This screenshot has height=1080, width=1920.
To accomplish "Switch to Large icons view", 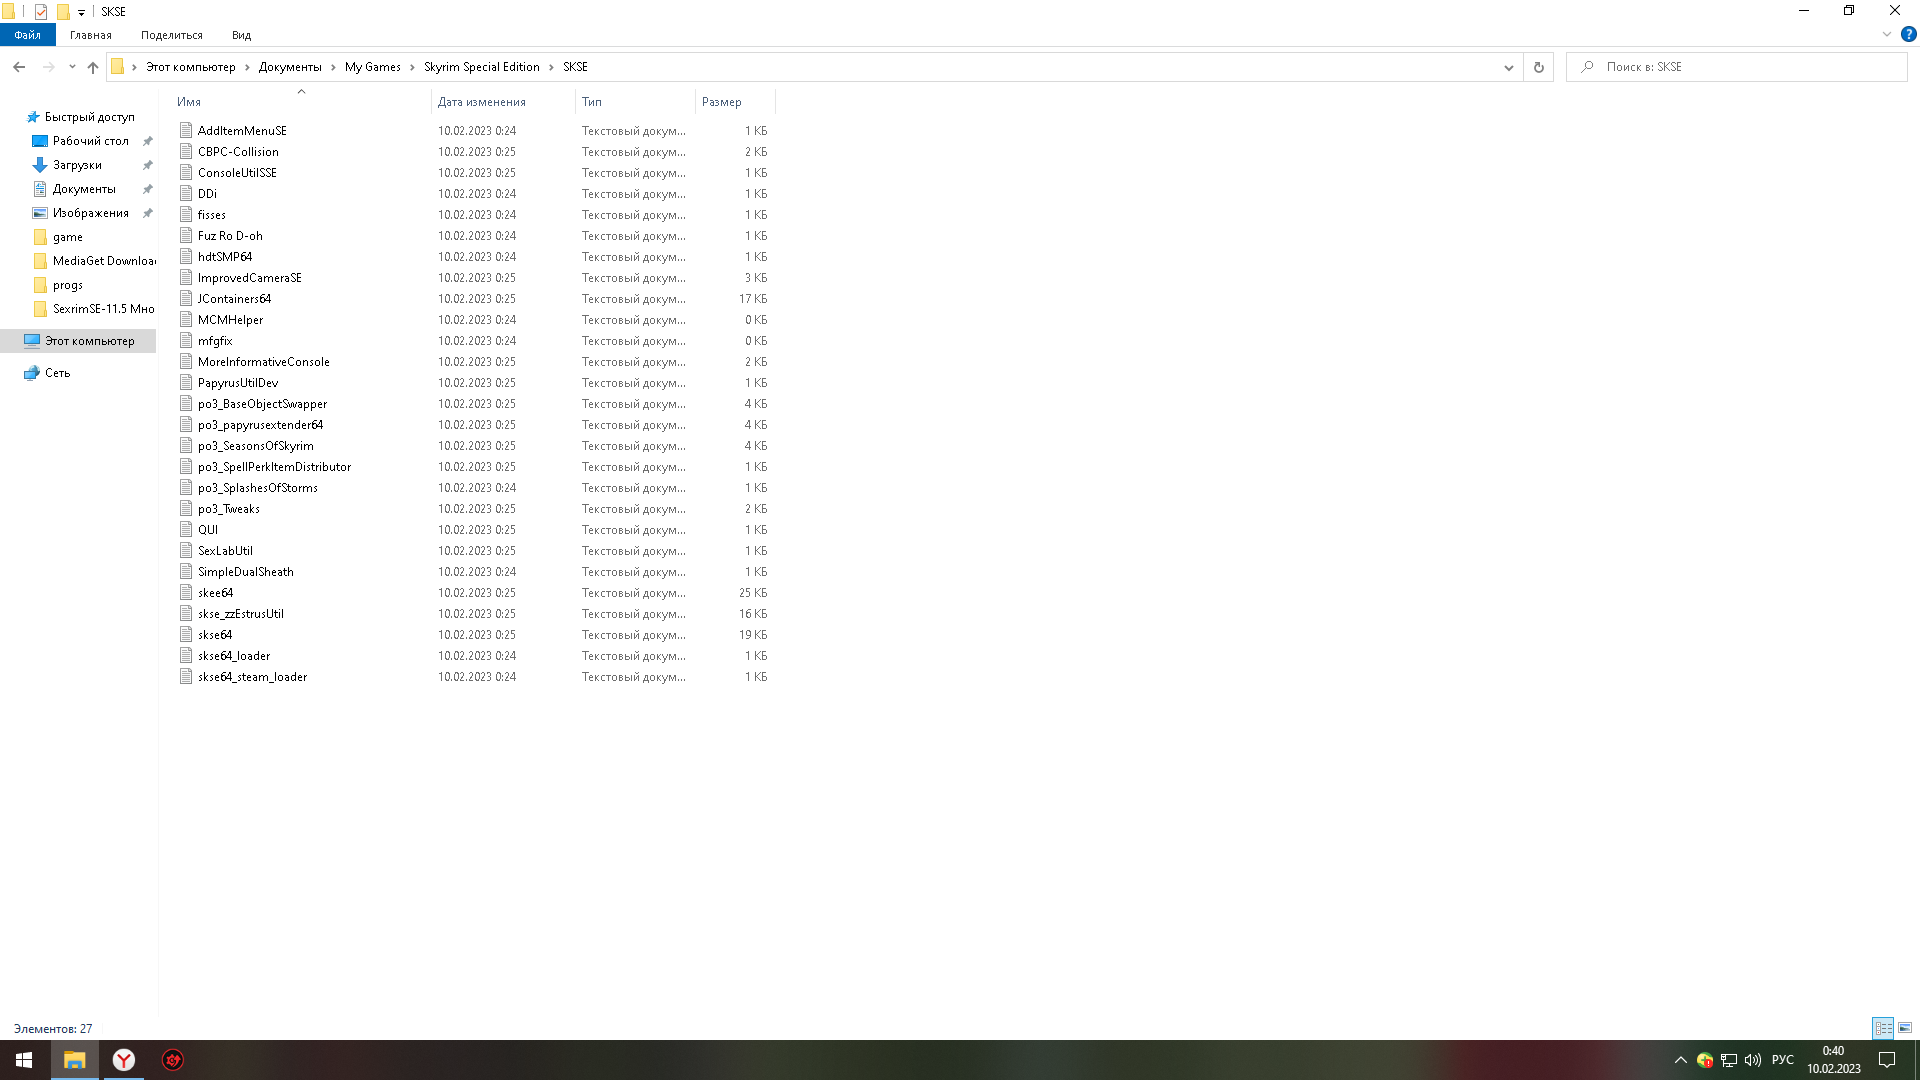I will tap(1905, 1028).
